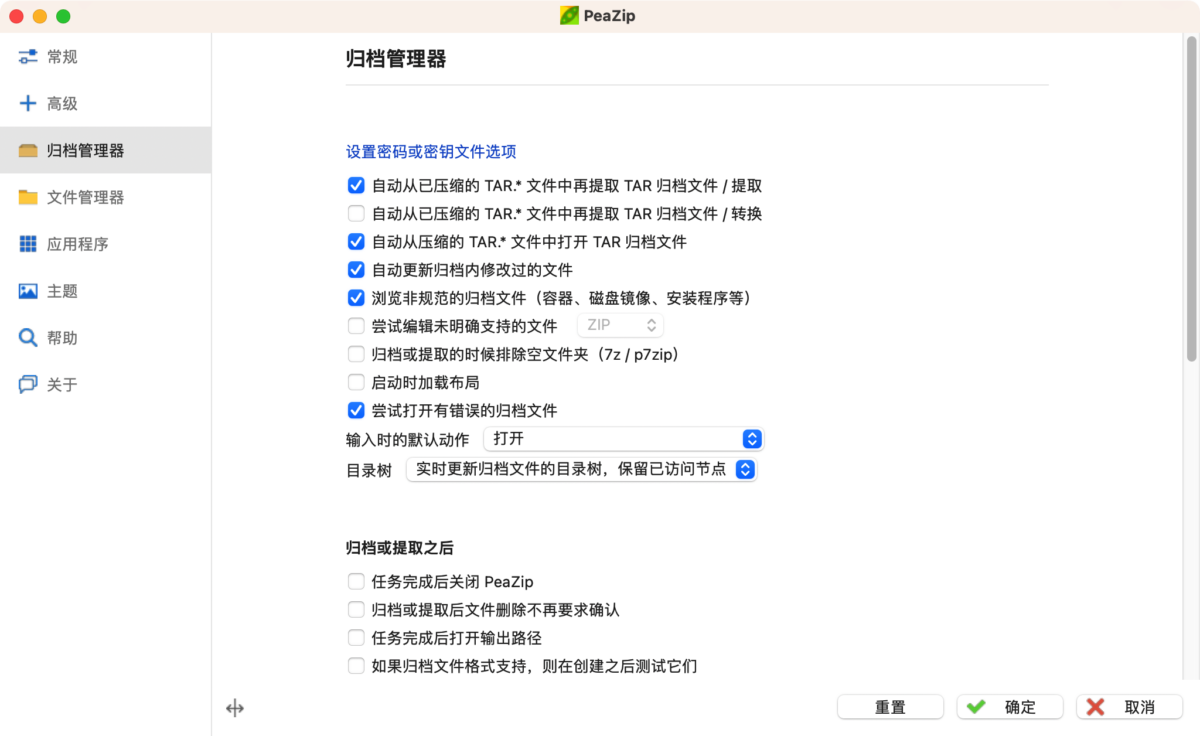Click the green checkmark icon on 确定
This screenshot has width=1200, height=736.
(x=976, y=707)
